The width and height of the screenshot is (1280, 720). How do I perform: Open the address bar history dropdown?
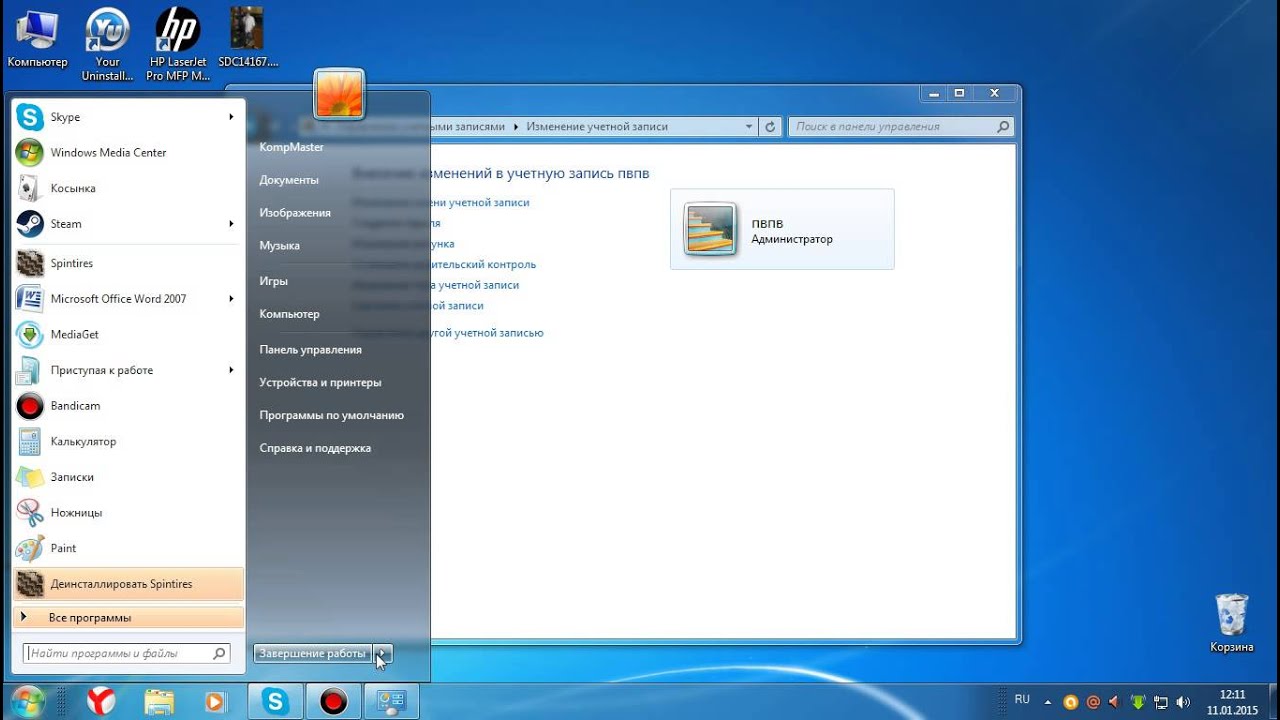pyautogui.click(x=750, y=127)
